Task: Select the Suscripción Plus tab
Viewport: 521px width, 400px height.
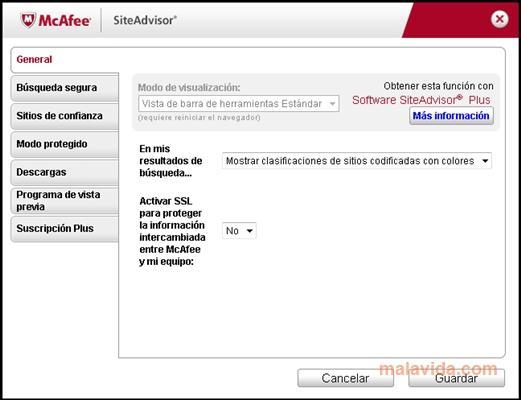Action: tap(65, 229)
